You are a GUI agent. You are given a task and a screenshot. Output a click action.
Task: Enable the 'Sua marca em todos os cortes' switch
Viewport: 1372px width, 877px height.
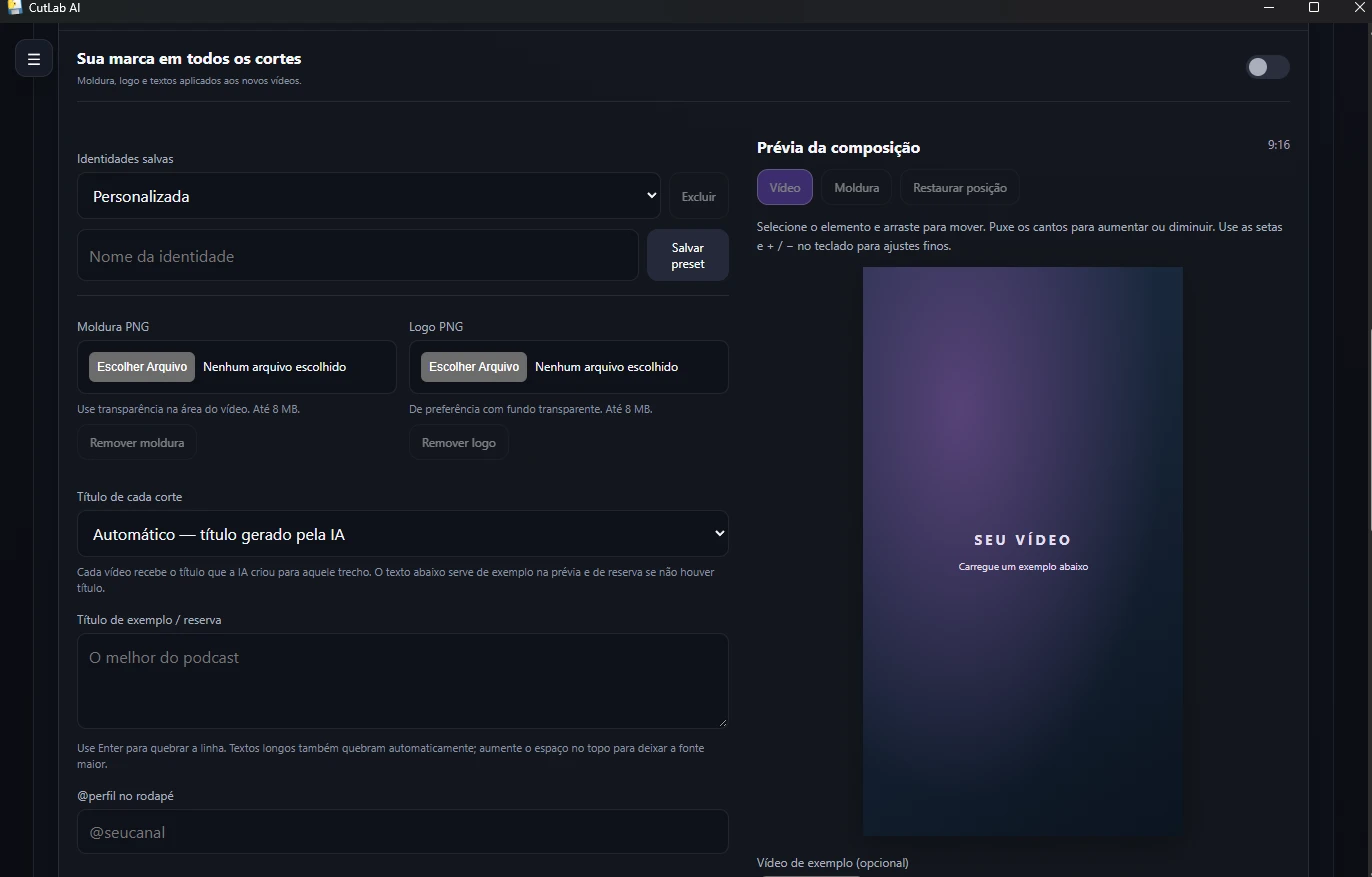tap(1267, 67)
